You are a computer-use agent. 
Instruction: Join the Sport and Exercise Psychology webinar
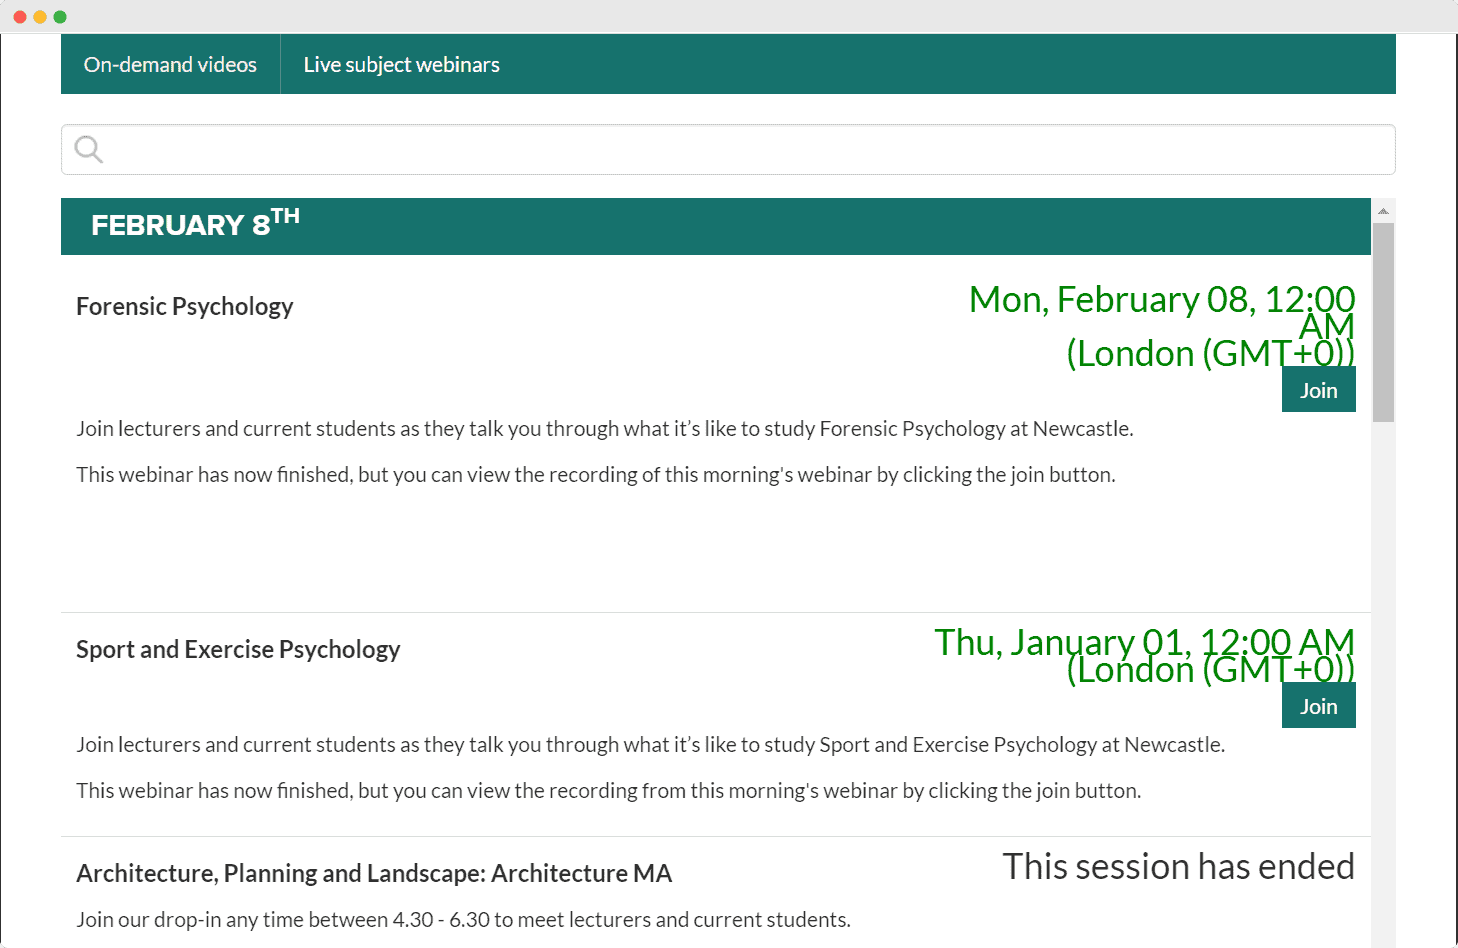[x=1318, y=705]
